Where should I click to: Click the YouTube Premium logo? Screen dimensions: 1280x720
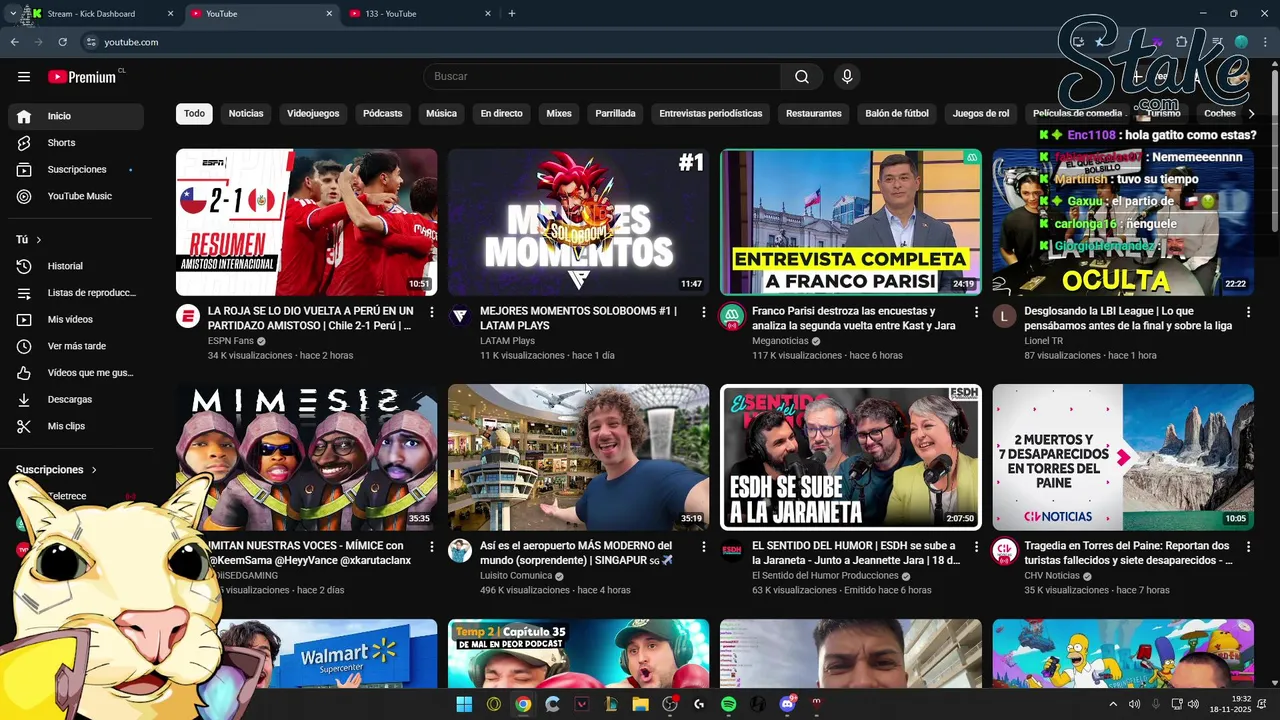click(84, 77)
